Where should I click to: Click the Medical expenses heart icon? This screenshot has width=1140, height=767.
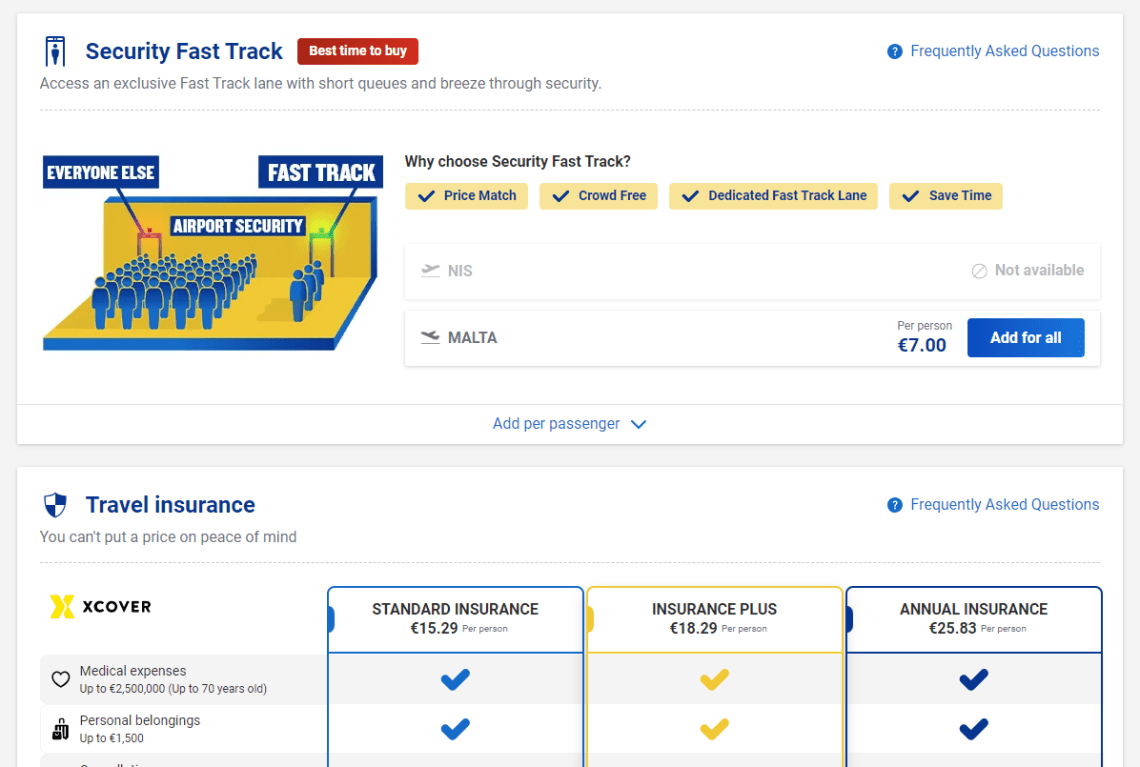(x=61, y=679)
